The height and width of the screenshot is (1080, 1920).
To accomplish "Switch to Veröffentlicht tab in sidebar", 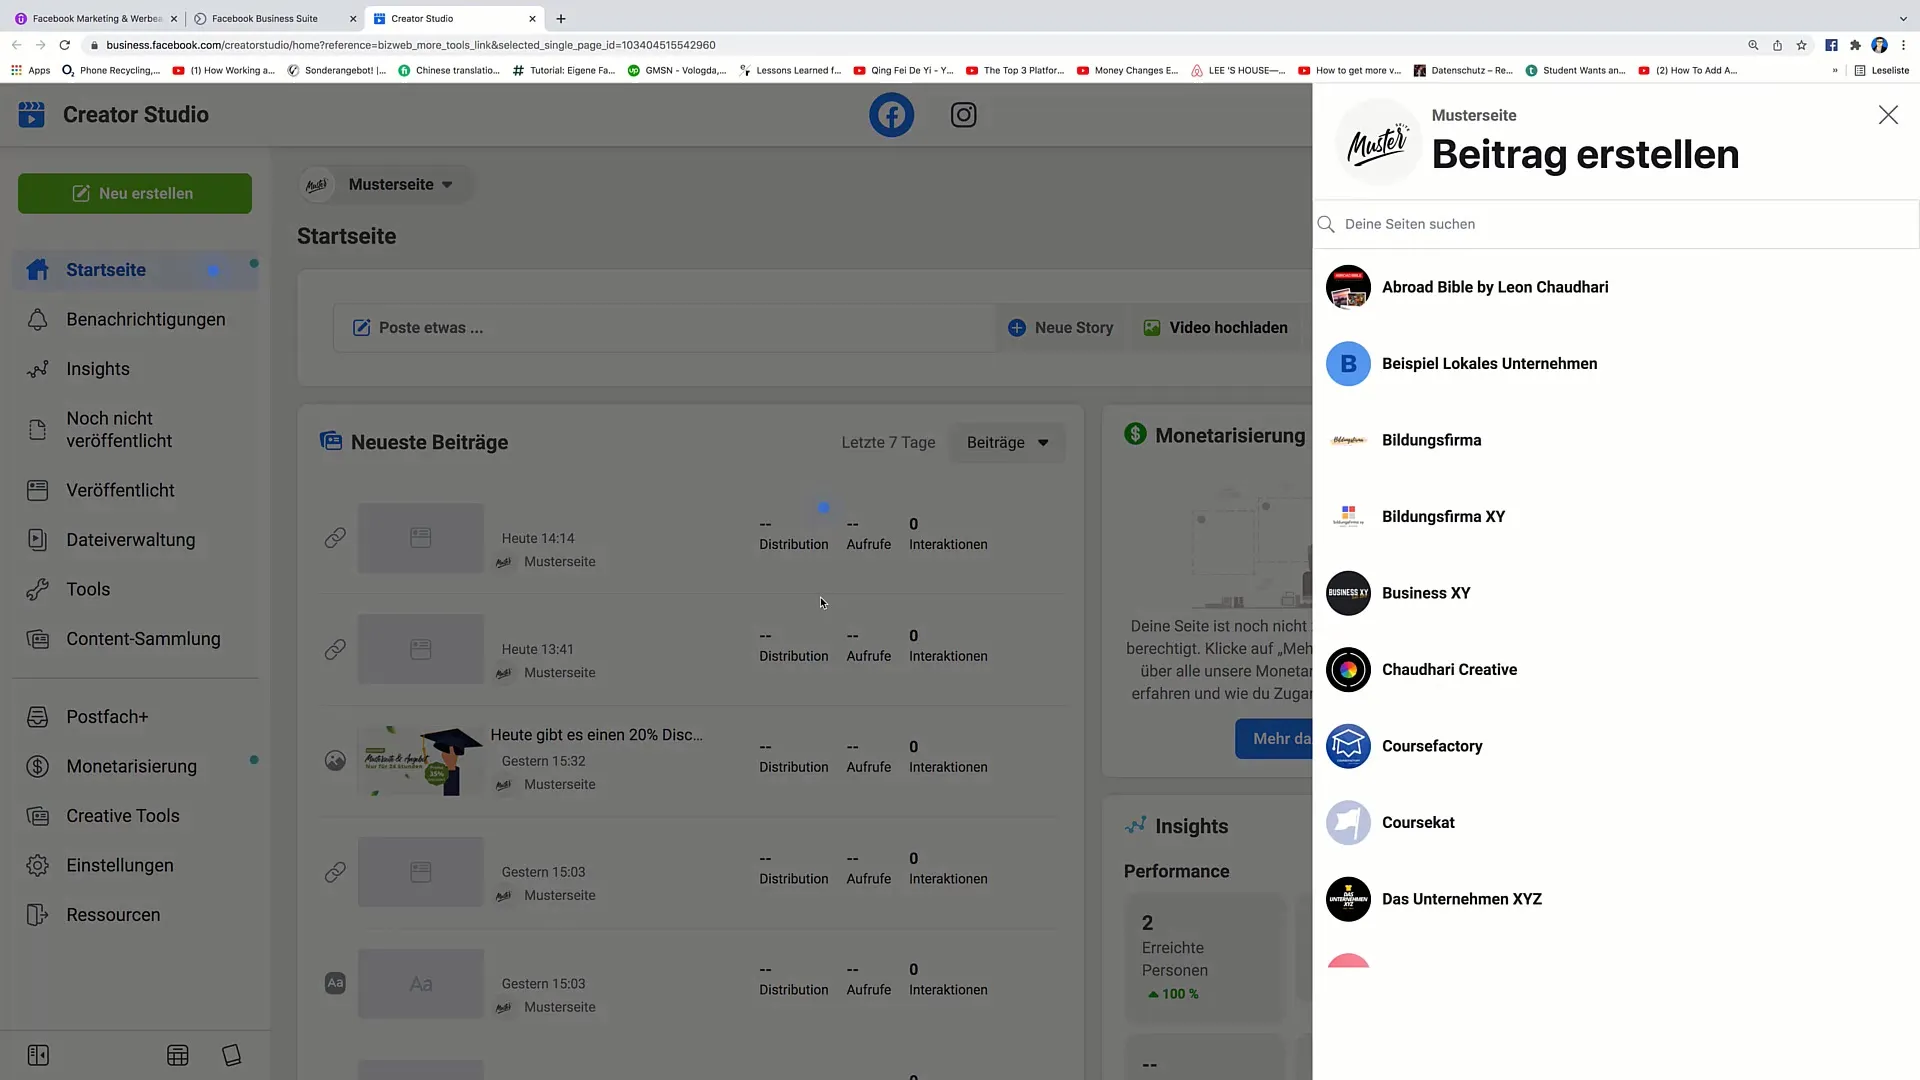I will 120,489.
